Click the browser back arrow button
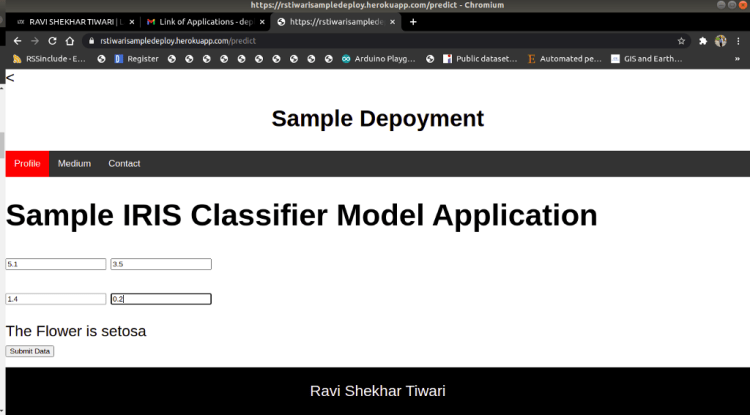 [16, 41]
